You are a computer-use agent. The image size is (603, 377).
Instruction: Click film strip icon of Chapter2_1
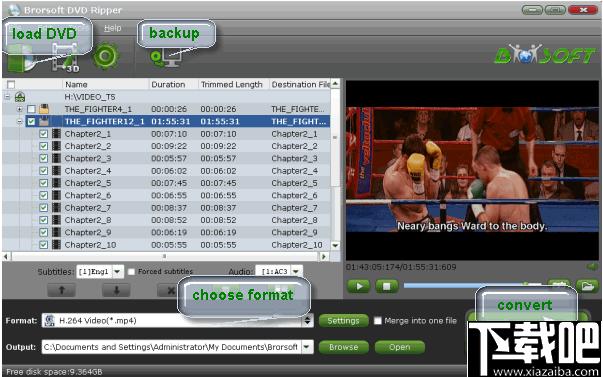pos(57,134)
